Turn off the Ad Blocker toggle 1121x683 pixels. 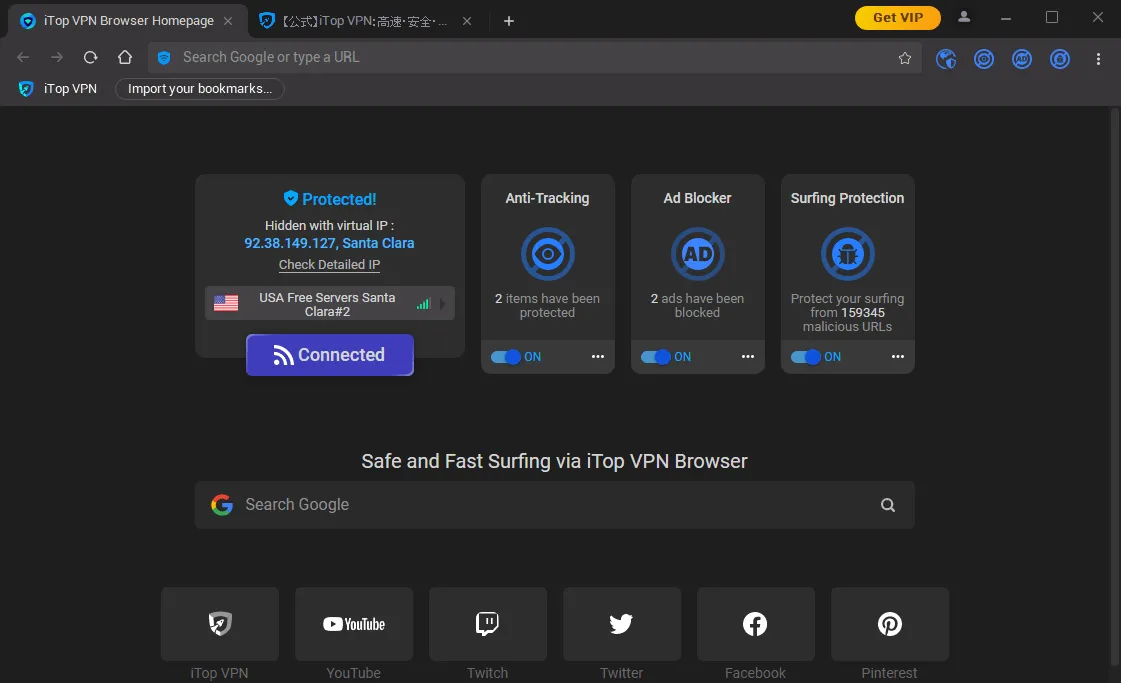point(656,357)
